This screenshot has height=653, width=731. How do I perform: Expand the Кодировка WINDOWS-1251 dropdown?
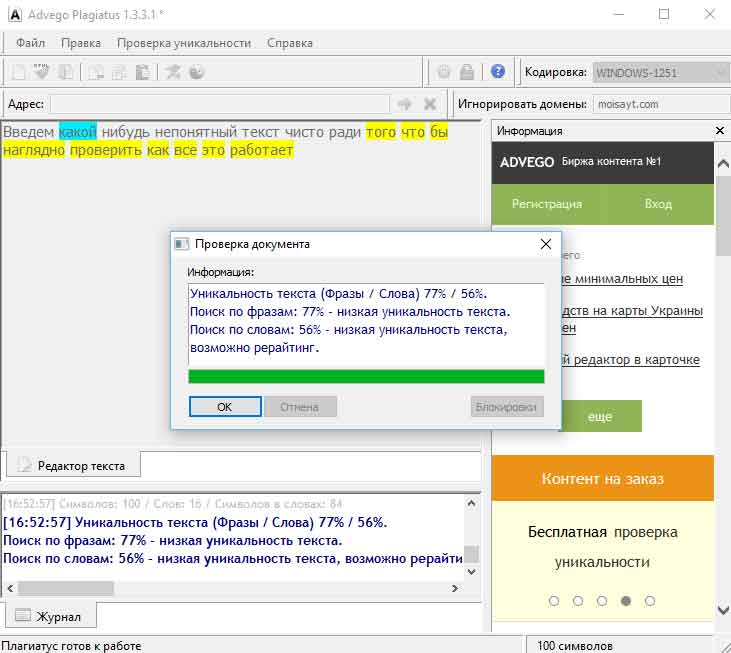660,73
